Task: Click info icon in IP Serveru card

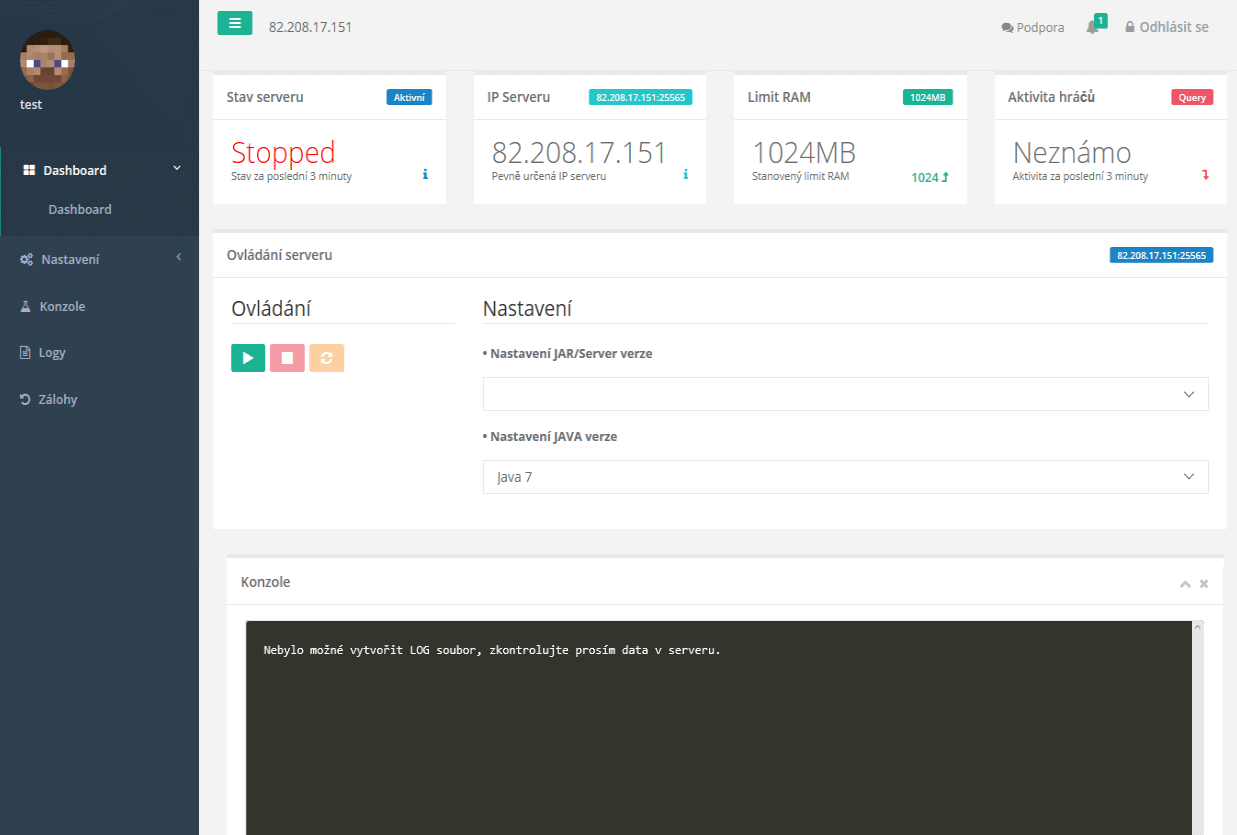Action: (685, 175)
